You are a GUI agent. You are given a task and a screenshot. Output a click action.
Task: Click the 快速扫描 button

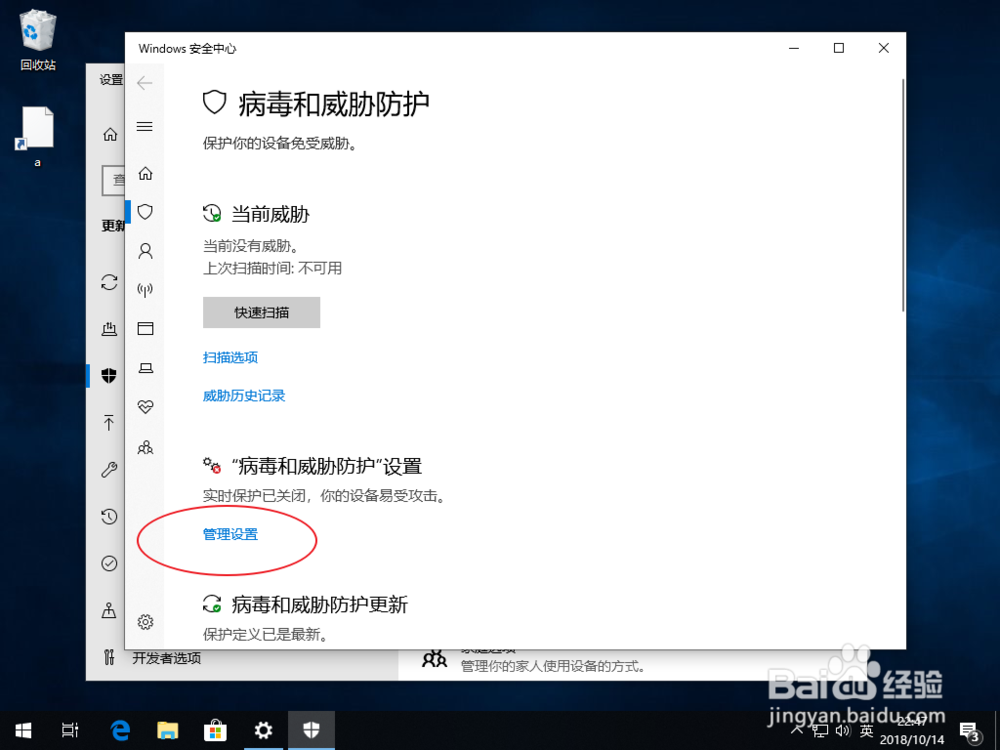click(261, 312)
